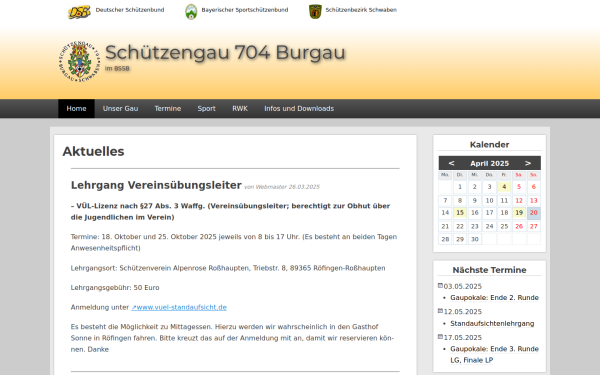Click the Aktuelles page heading

click(x=93, y=152)
